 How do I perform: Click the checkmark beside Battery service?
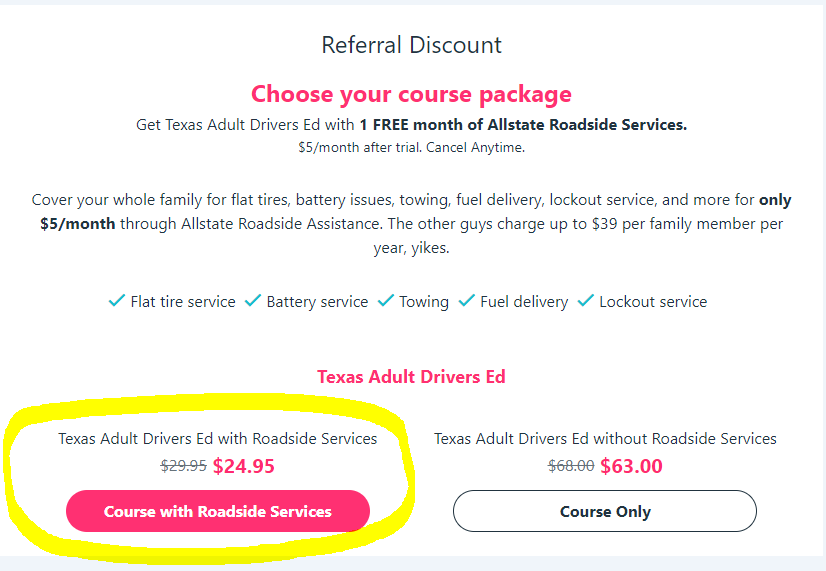pyautogui.click(x=253, y=300)
